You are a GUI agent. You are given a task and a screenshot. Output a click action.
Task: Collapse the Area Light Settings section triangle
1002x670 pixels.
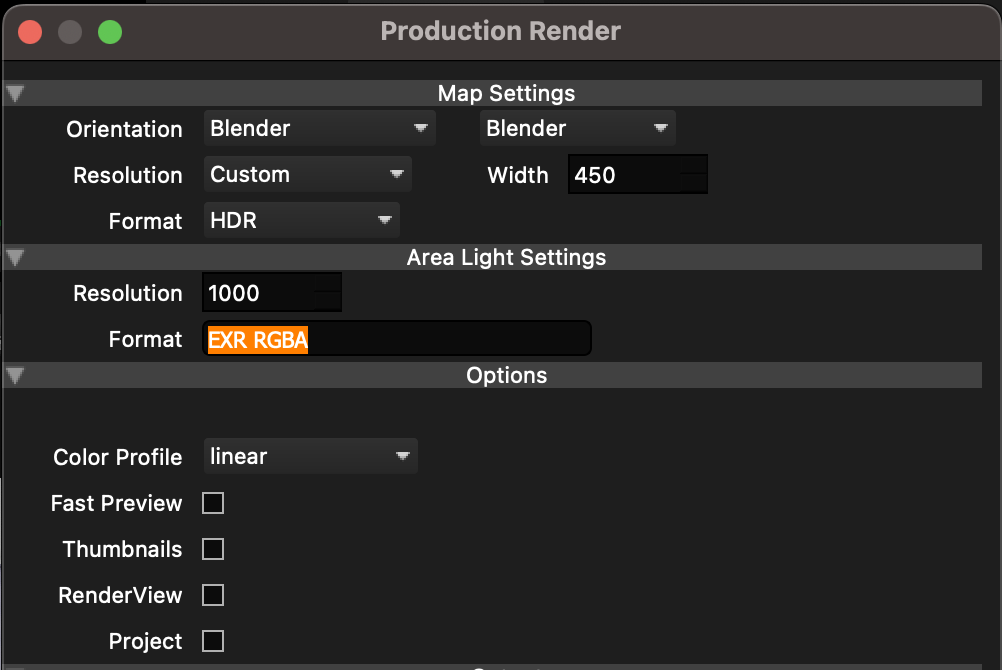coord(15,258)
